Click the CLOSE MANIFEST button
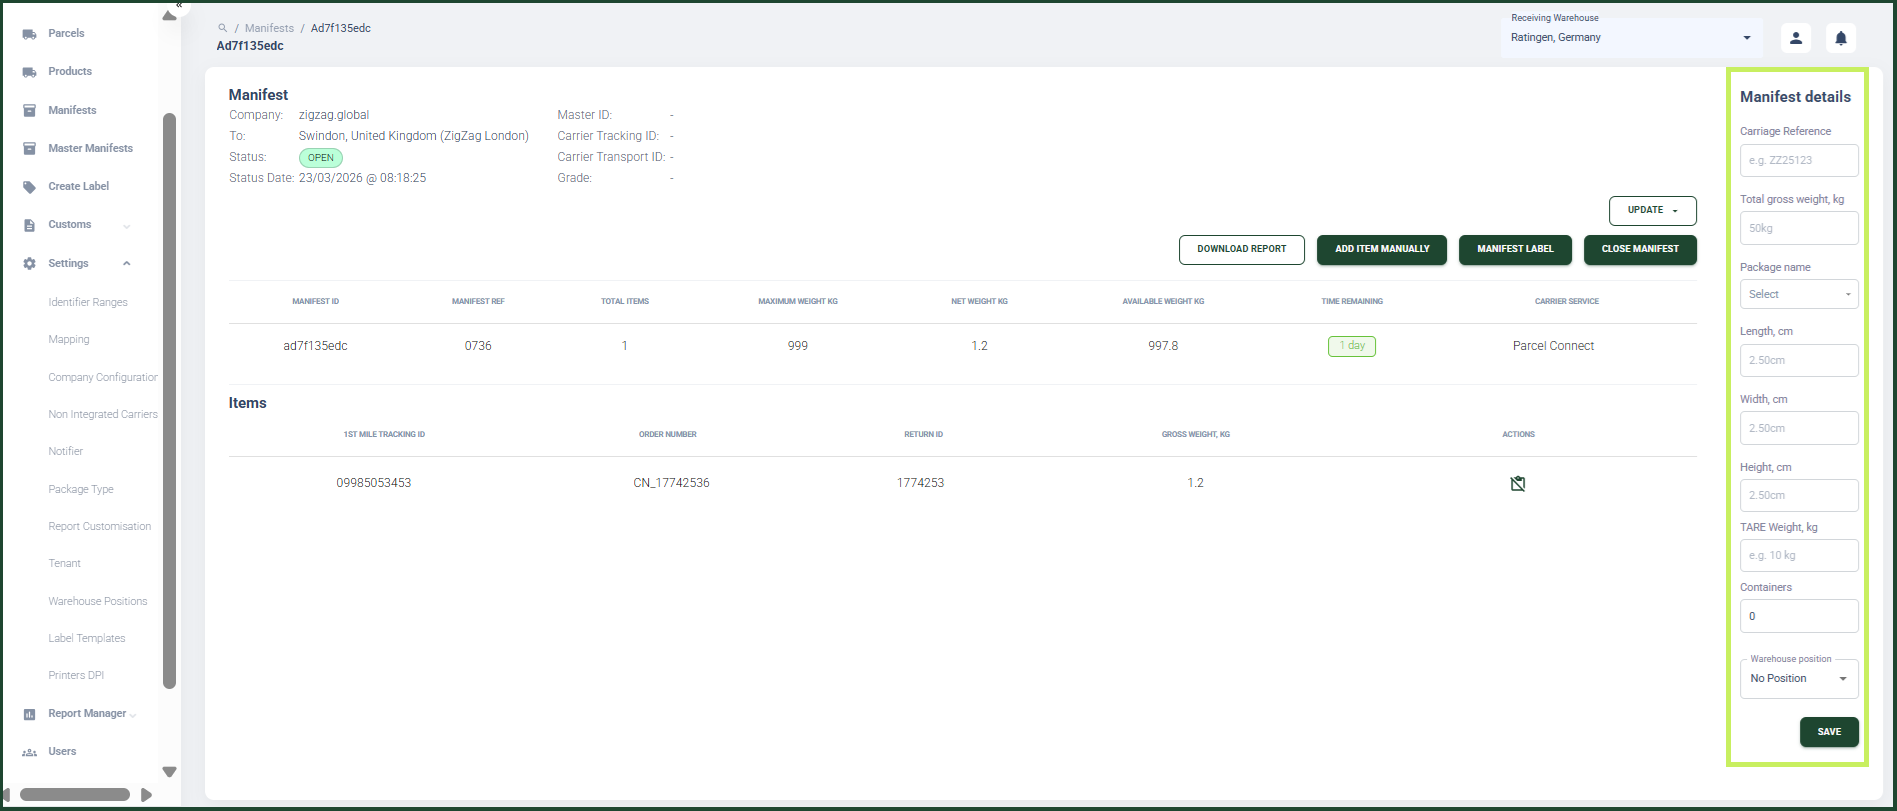1897x811 pixels. point(1640,250)
